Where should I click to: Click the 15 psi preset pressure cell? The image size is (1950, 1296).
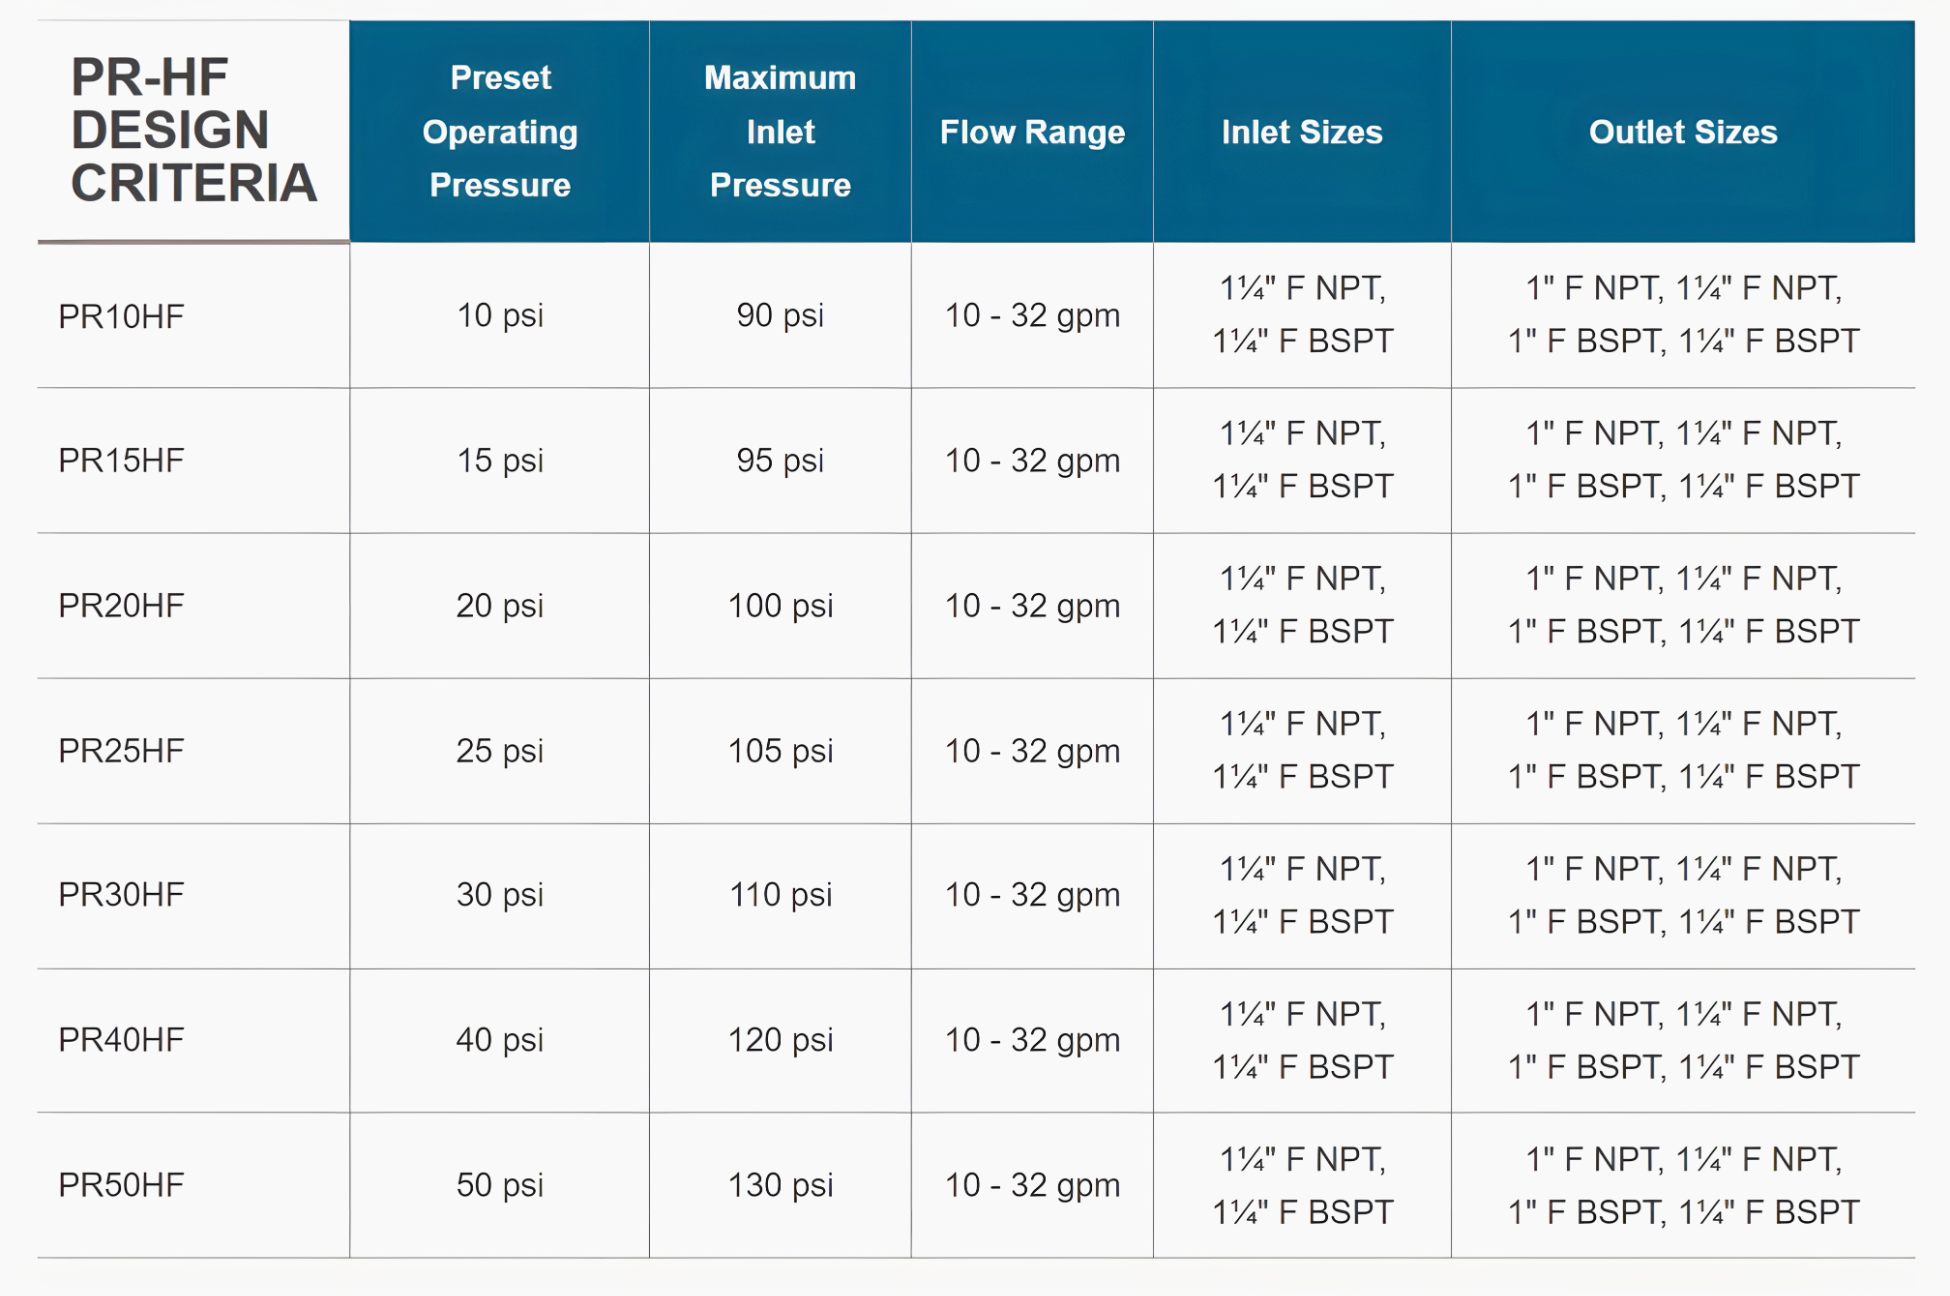500,460
